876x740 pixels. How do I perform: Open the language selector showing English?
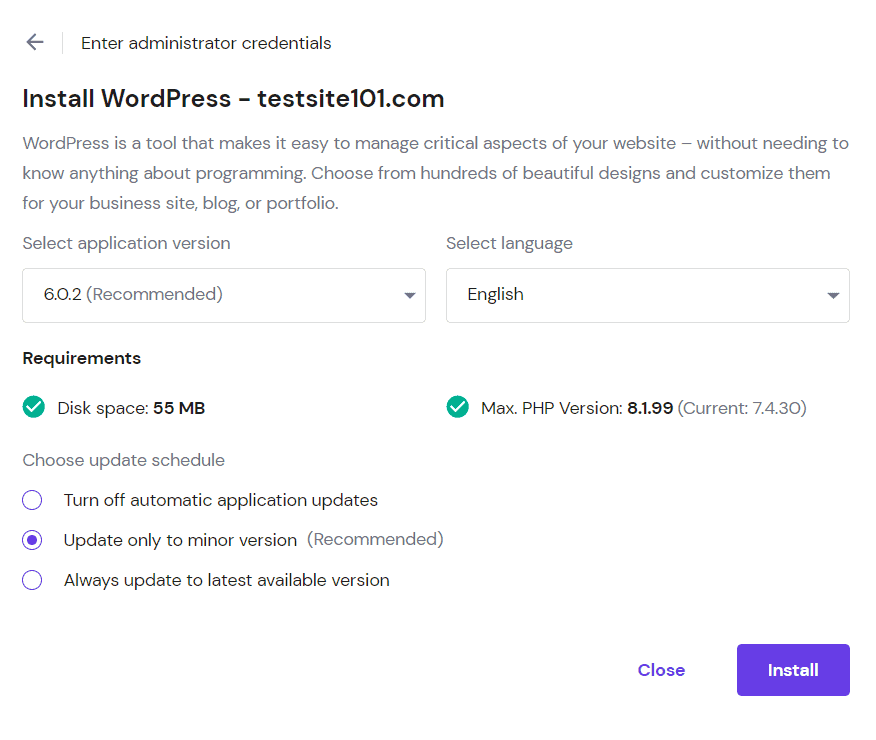point(648,295)
